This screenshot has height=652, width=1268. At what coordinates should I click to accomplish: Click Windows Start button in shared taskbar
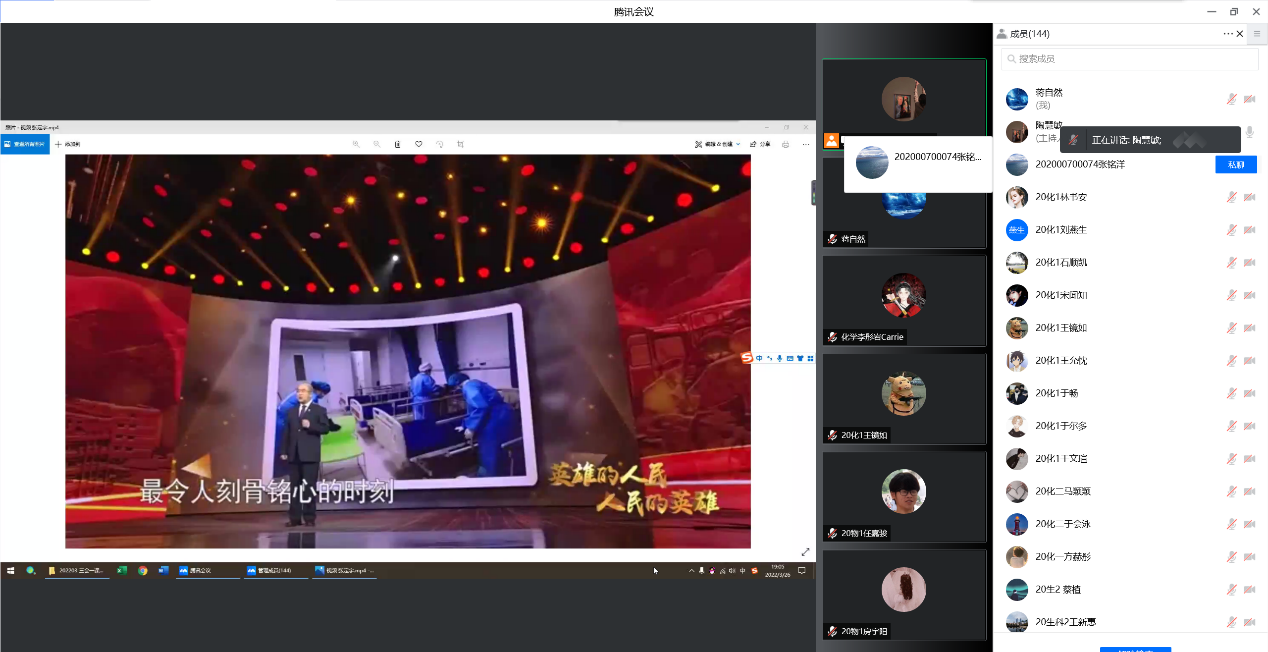coord(11,570)
